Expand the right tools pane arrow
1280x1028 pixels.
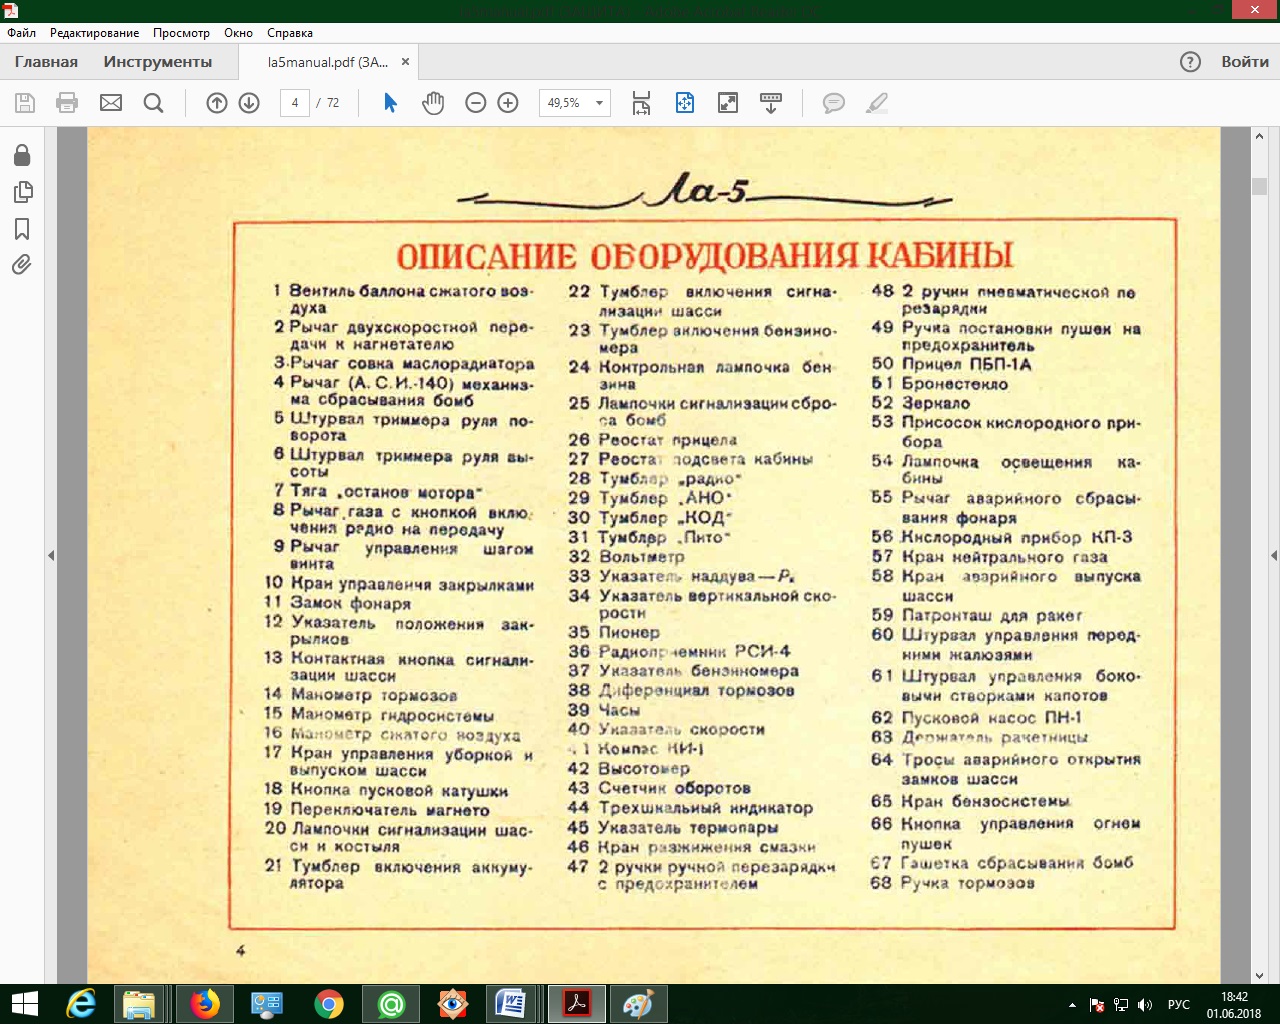(x=1273, y=555)
